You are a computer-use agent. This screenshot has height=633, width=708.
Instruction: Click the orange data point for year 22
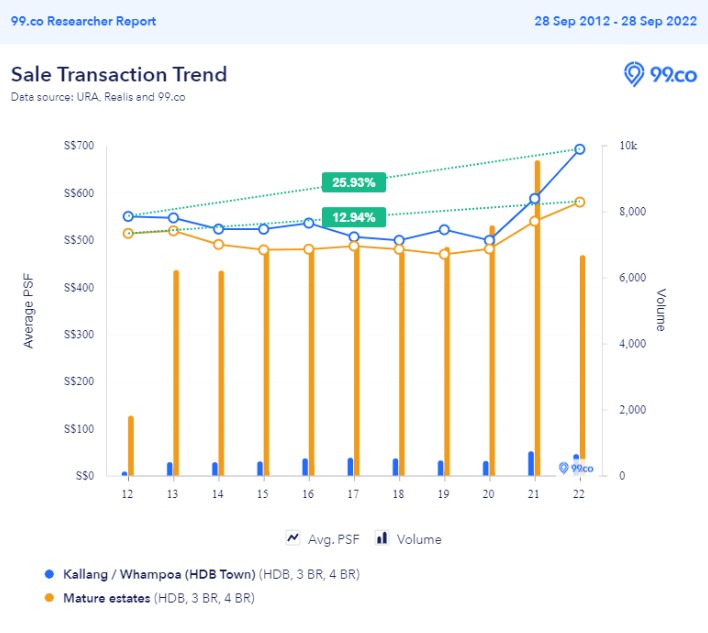point(579,203)
